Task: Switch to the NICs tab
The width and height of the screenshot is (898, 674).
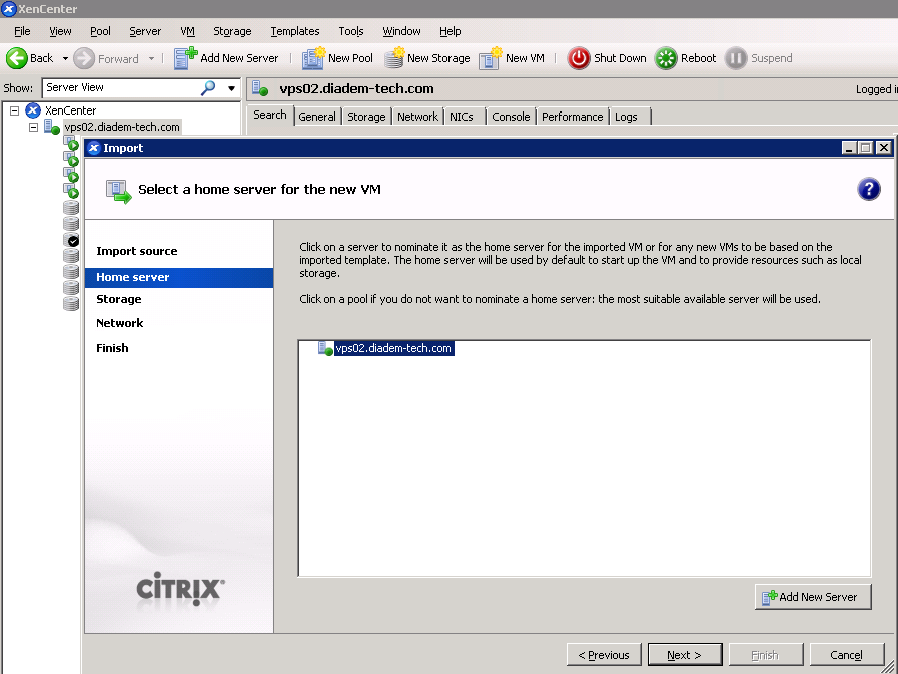Action: 462,117
